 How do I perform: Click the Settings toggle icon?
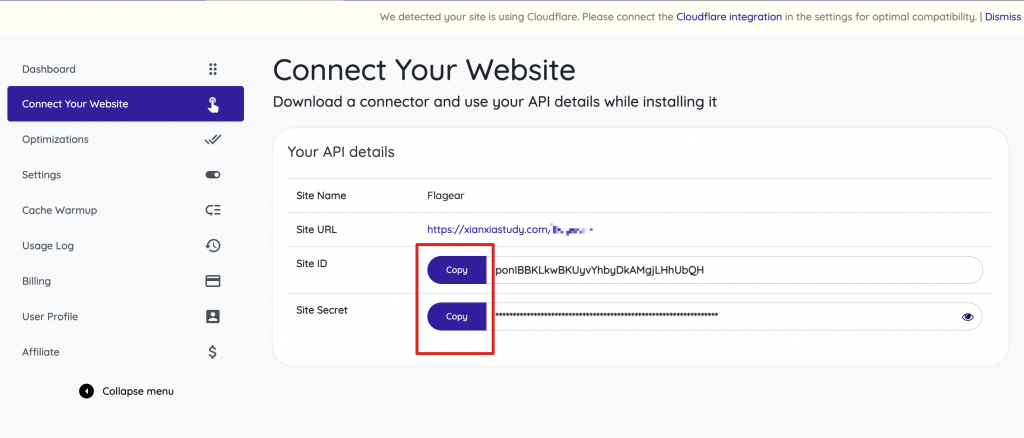tap(213, 175)
